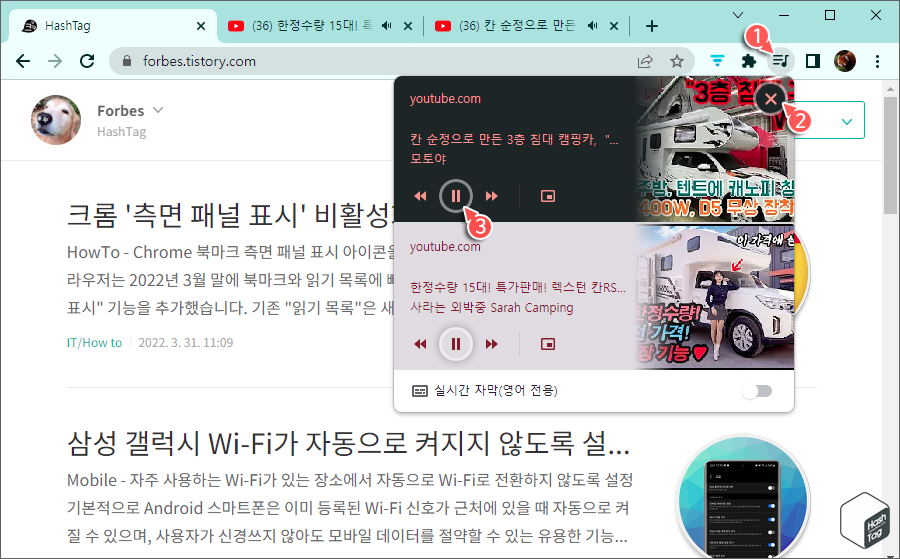This screenshot has height=559, width=900.
Task: Open the side panel icon
Action: pos(813,61)
